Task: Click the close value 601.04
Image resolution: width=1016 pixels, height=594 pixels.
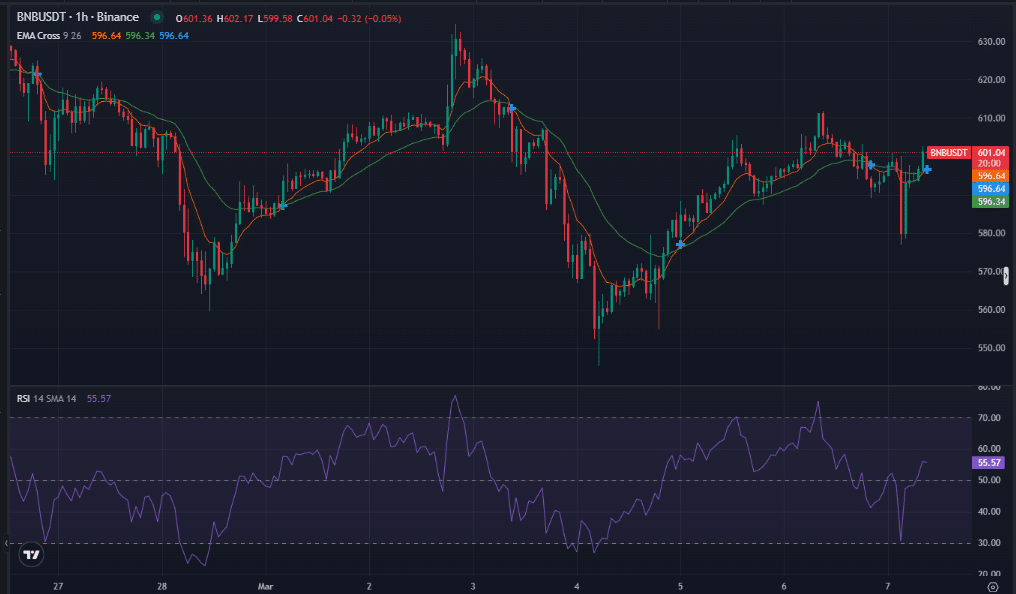Action: tap(318, 19)
